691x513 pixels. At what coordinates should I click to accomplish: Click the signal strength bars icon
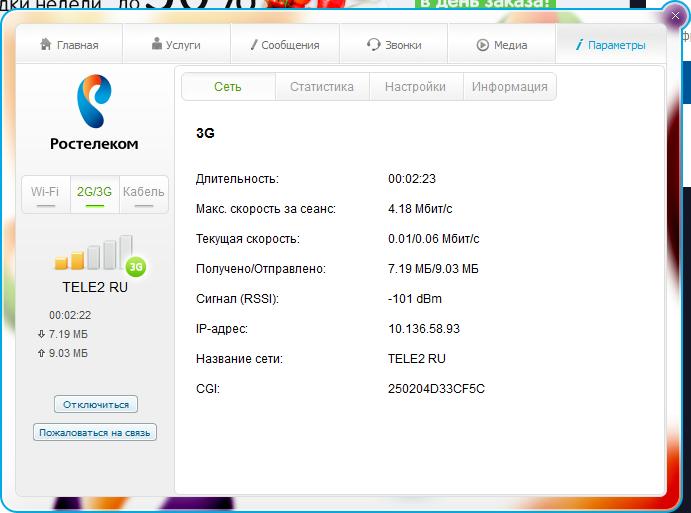(93, 254)
